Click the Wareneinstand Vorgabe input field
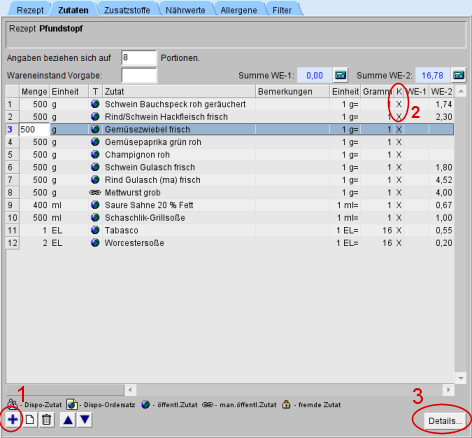Image resolution: width=472 pixels, height=438 pixels. pos(139,75)
